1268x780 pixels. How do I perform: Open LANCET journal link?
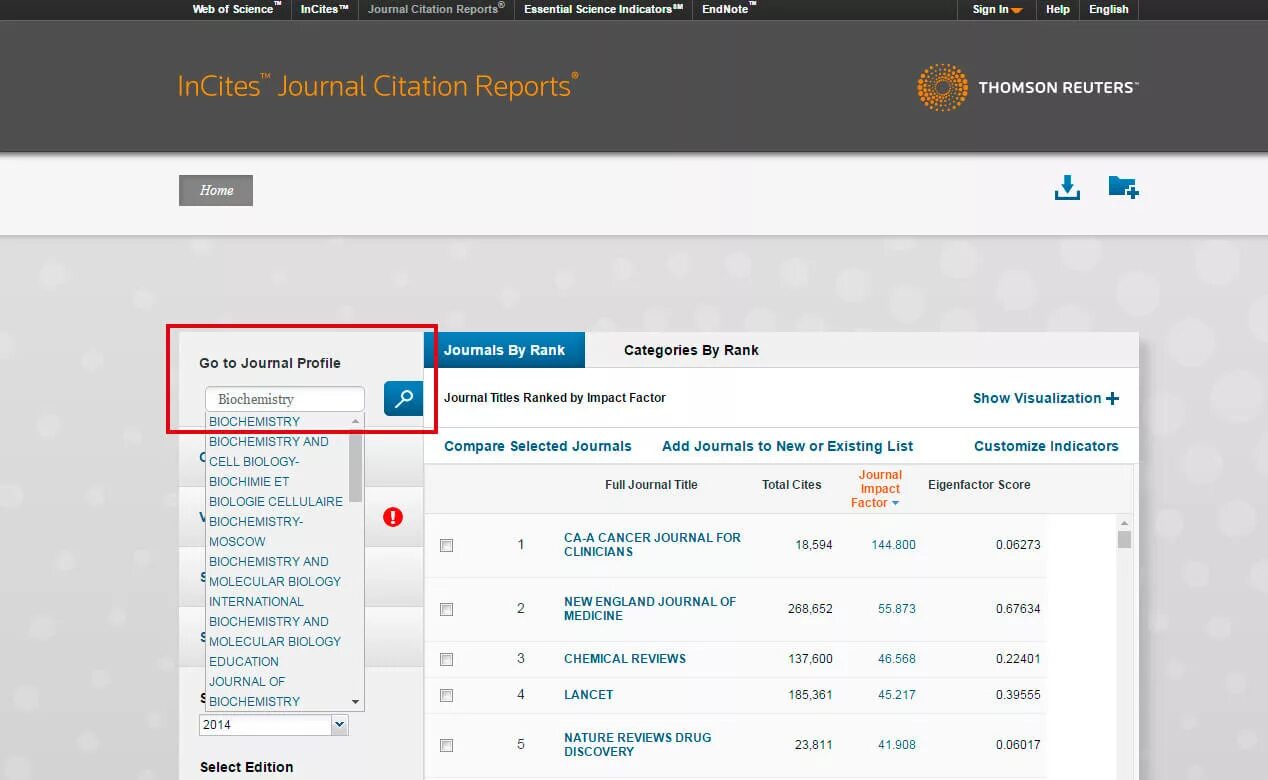(589, 695)
